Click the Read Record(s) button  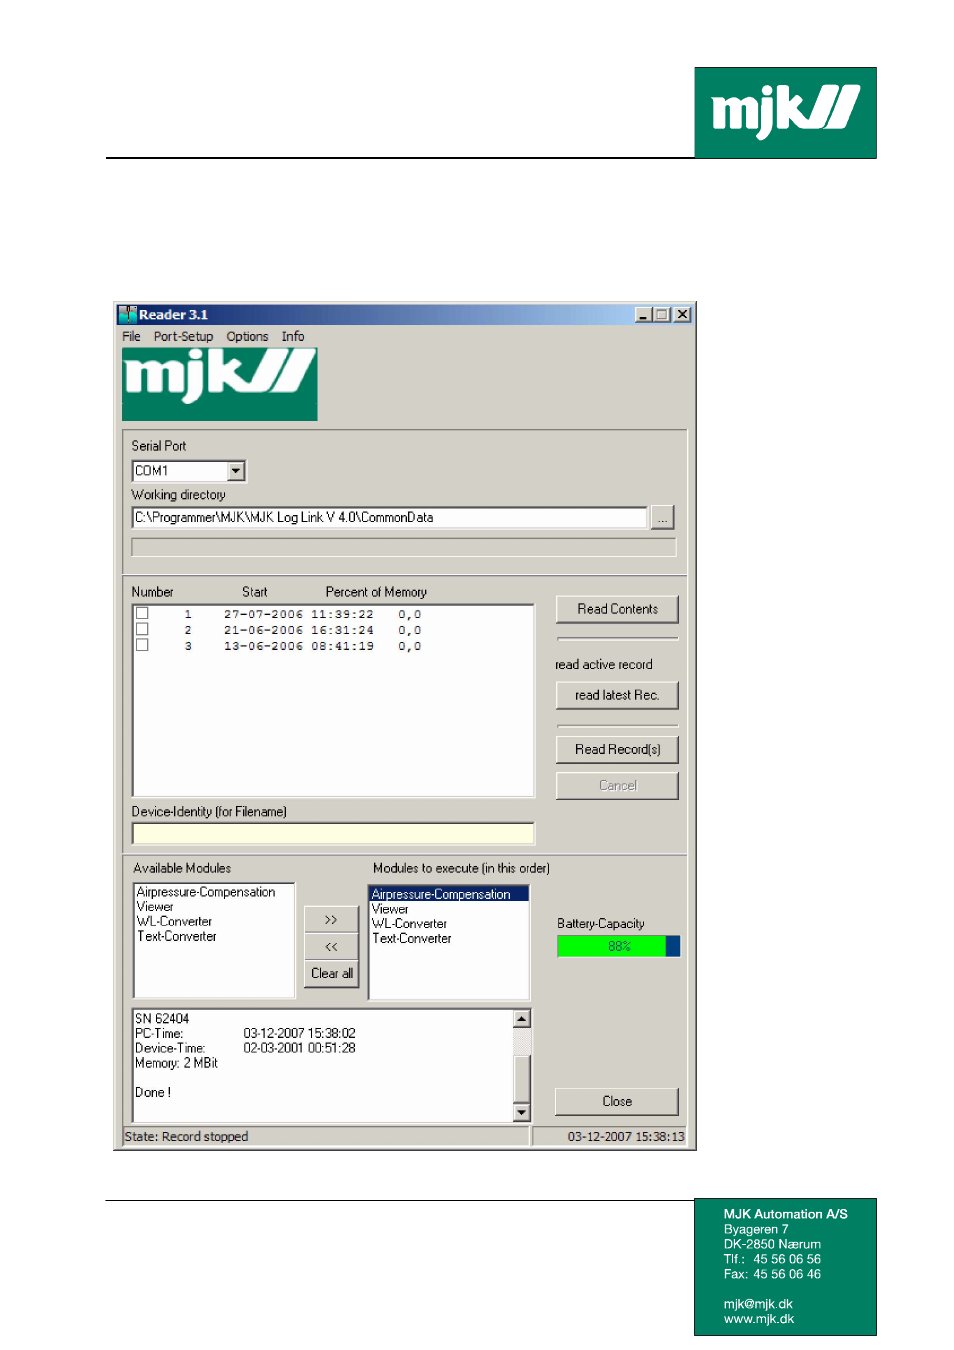coord(617,749)
